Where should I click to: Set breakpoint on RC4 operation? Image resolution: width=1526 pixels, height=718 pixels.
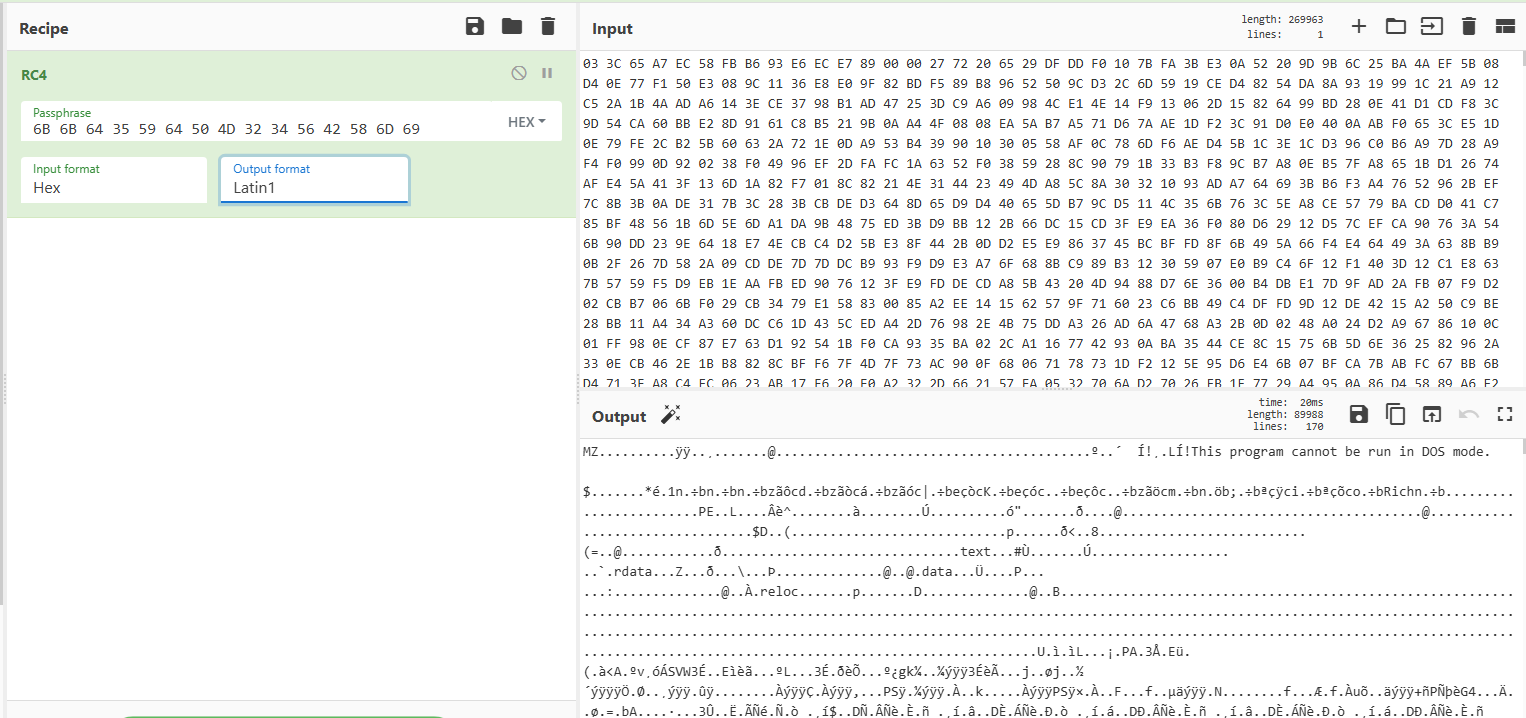547,73
